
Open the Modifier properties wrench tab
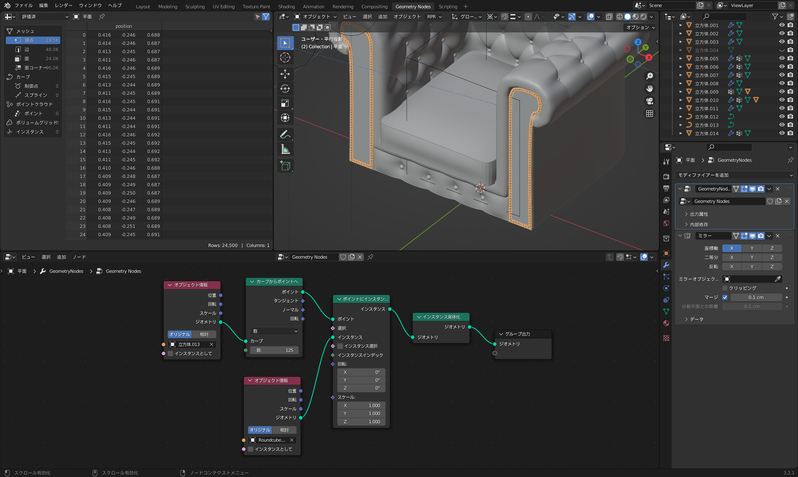(667, 265)
